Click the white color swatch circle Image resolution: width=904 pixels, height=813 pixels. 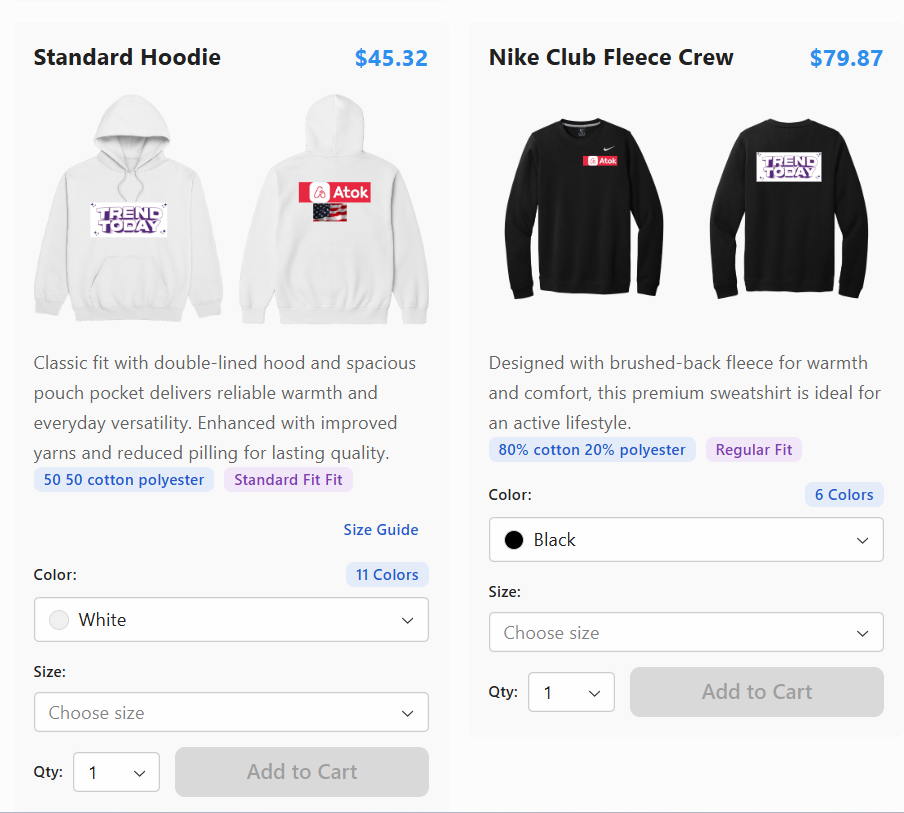tap(59, 620)
